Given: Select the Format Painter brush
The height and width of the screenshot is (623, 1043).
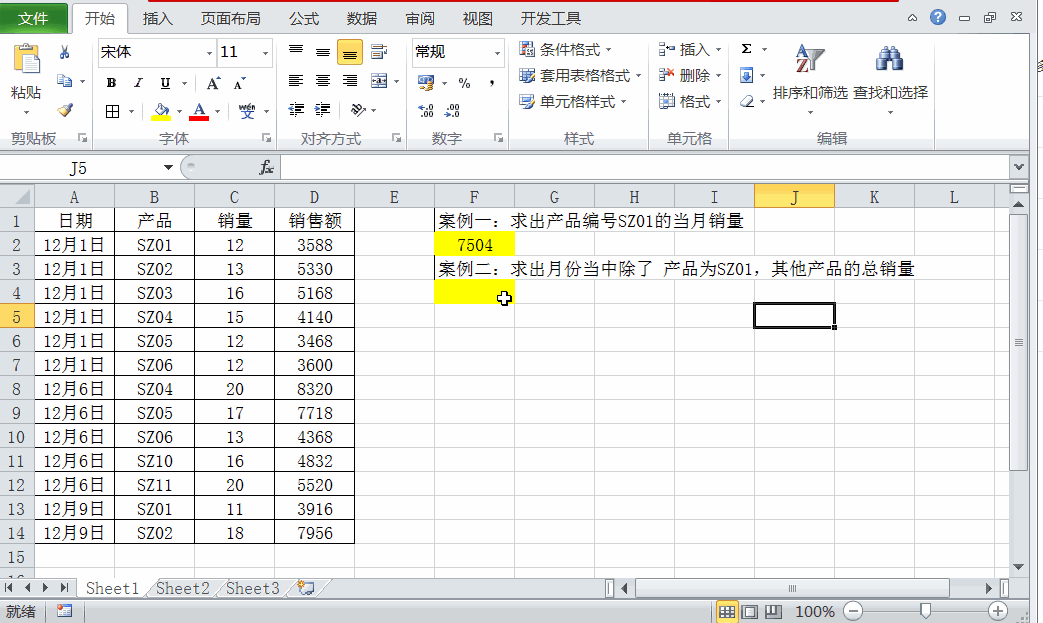Looking at the screenshot, I should [65, 110].
